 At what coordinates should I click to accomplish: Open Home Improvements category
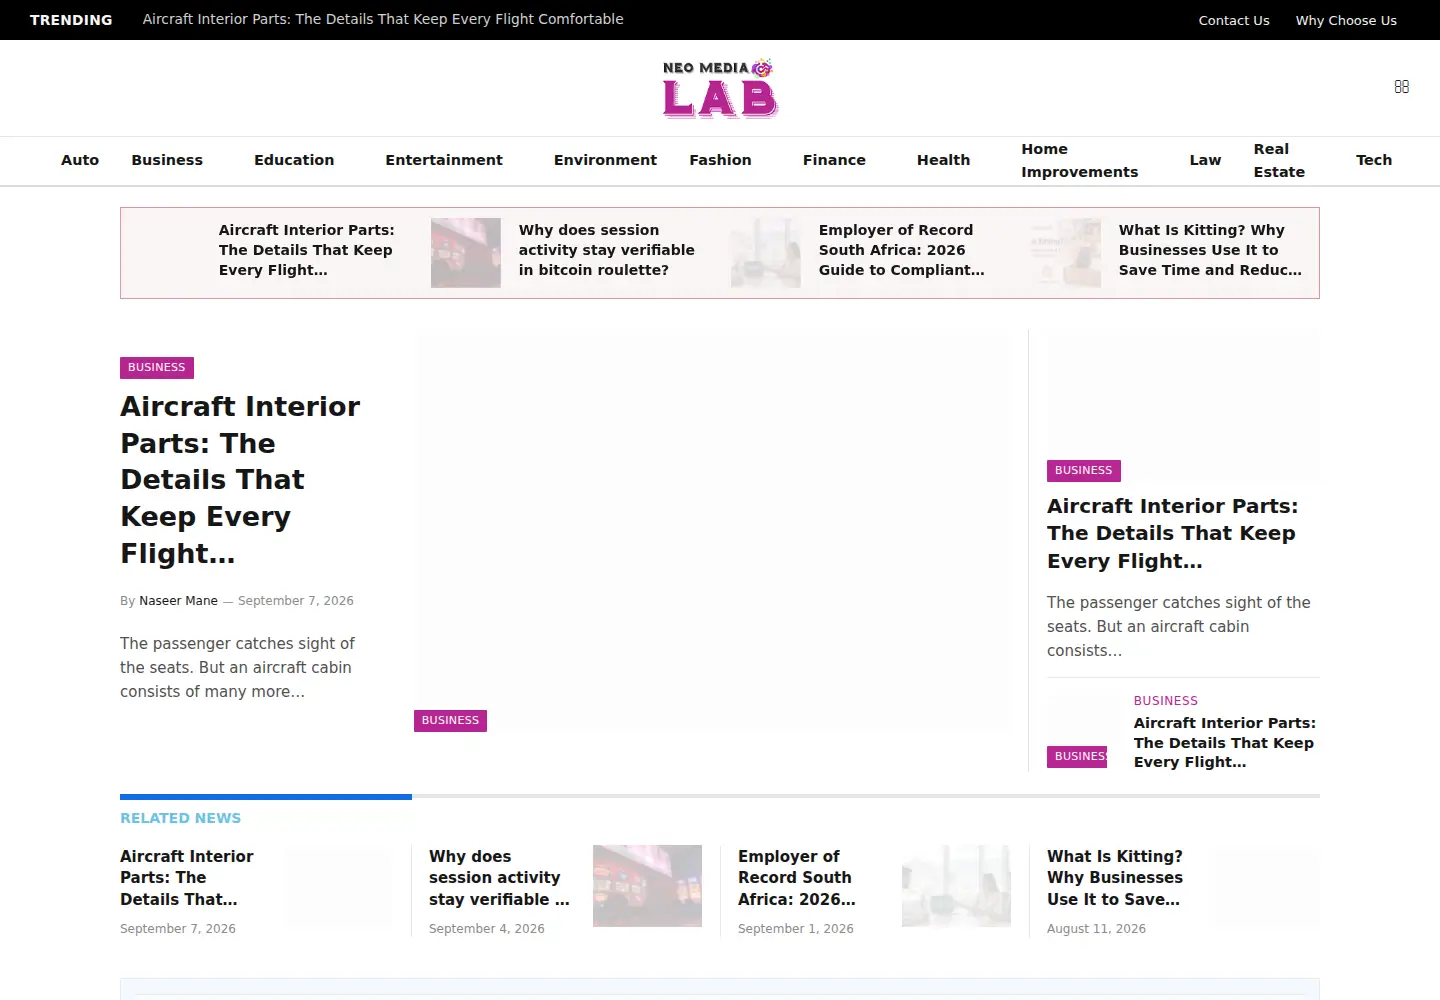coord(1079,160)
